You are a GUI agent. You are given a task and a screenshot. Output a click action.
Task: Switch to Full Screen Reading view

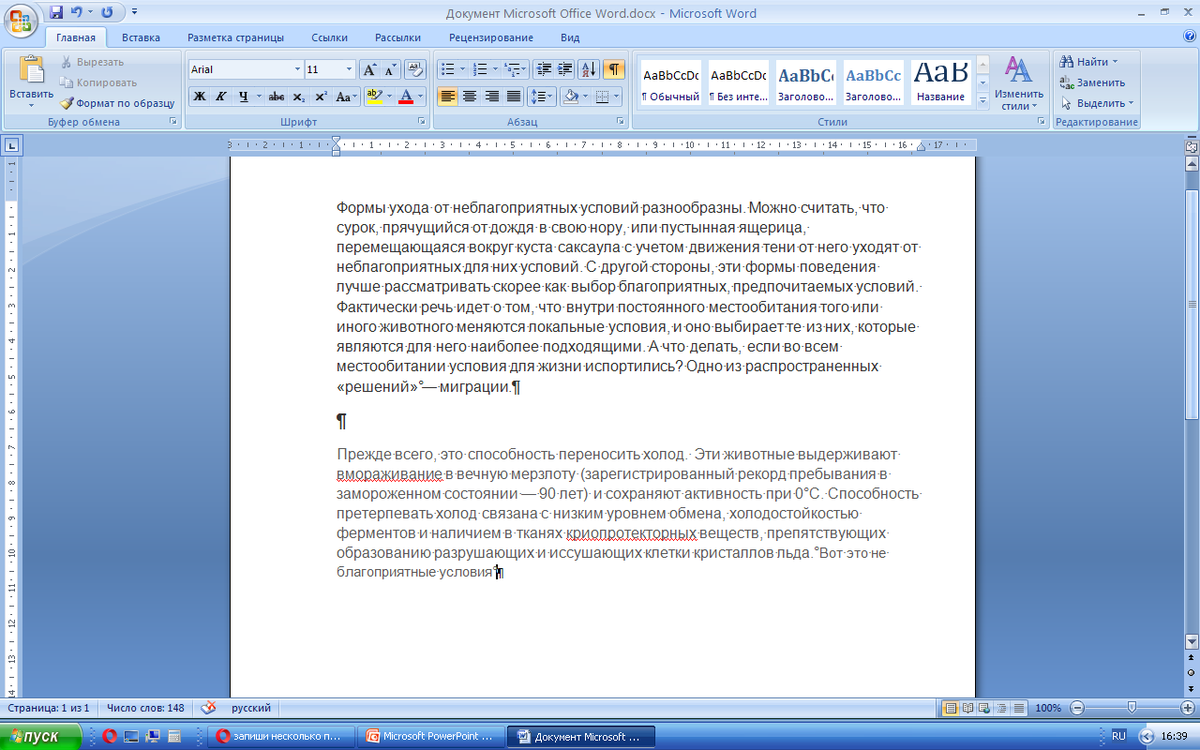pyautogui.click(x=968, y=707)
